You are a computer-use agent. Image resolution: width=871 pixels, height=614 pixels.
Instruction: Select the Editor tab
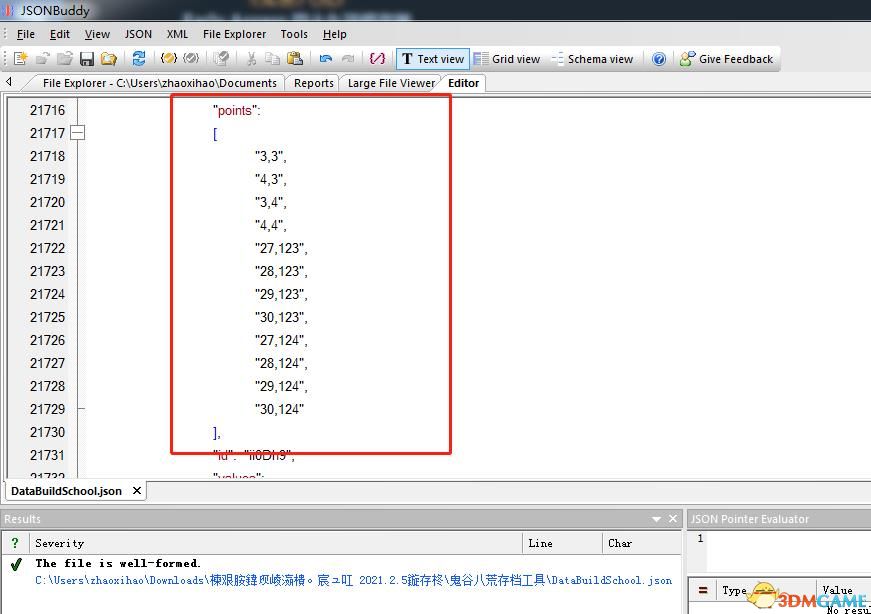463,83
